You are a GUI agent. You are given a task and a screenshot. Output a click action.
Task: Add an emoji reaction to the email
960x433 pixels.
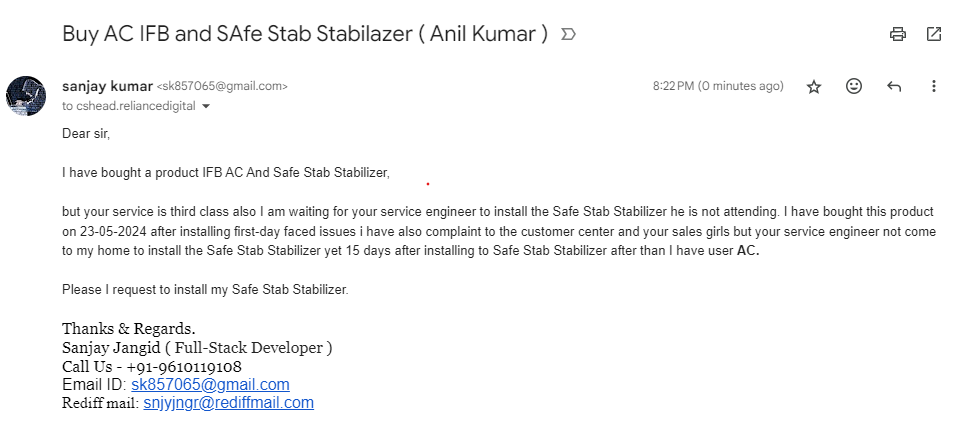pos(854,87)
